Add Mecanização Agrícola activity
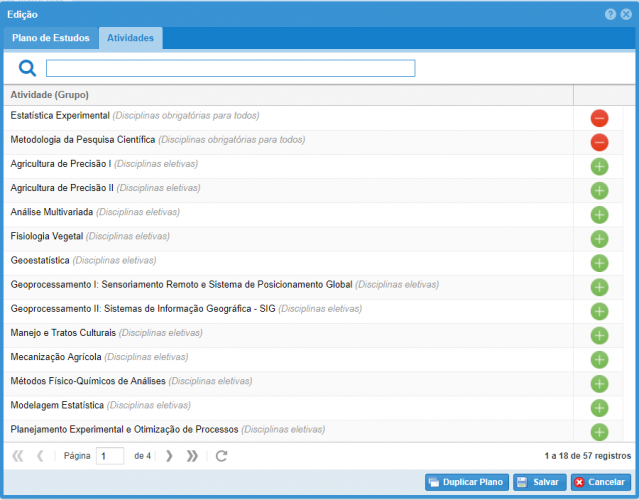Viewport: 639px width, 500px height. coord(599,359)
